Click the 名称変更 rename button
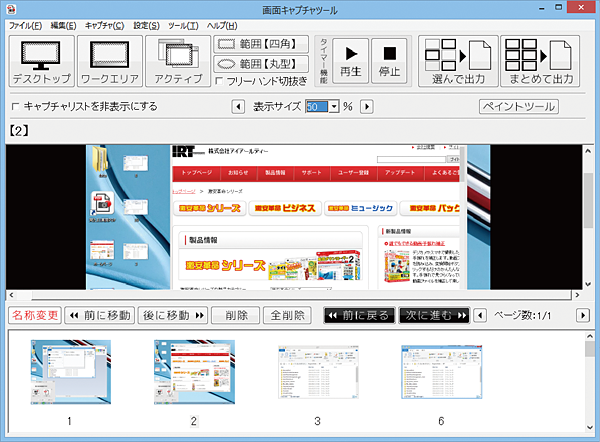This screenshot has width=600, height=442. click(33, 315)
